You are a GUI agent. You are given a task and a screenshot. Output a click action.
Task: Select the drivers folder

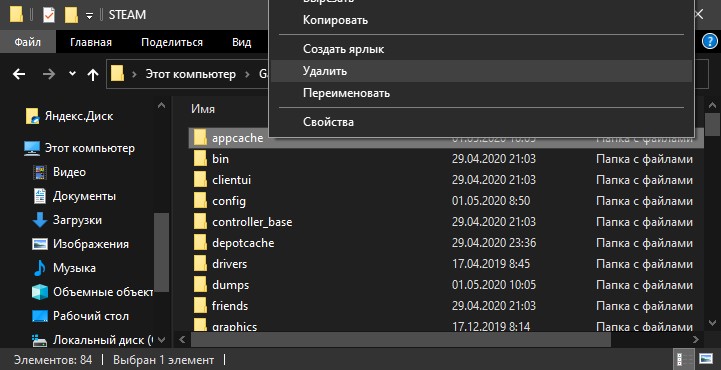pos(229,264)
